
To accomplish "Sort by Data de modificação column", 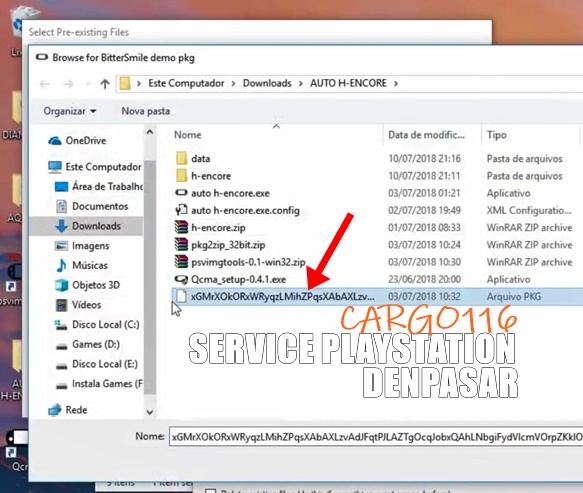I will coord(426,135).
